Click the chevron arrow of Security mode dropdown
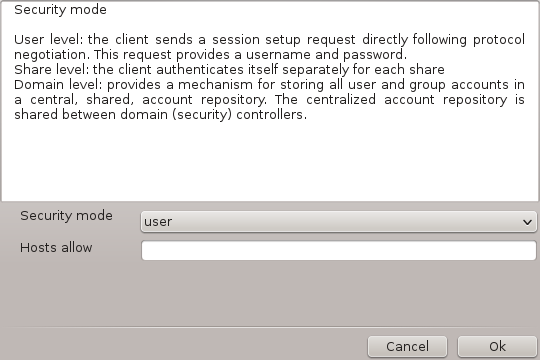This screenshot has height=360, width=540. click(x=527, y=222)
